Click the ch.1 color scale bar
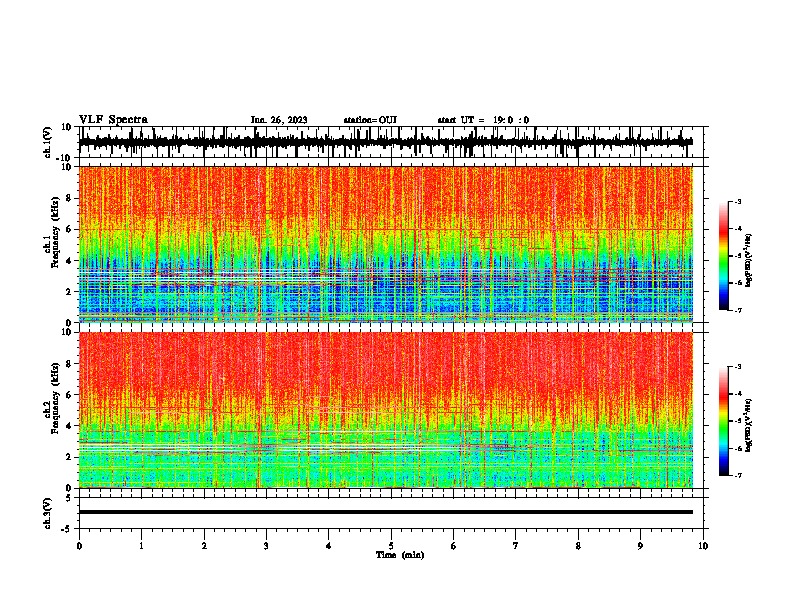 pyautogui.click(x=724, y=256)
